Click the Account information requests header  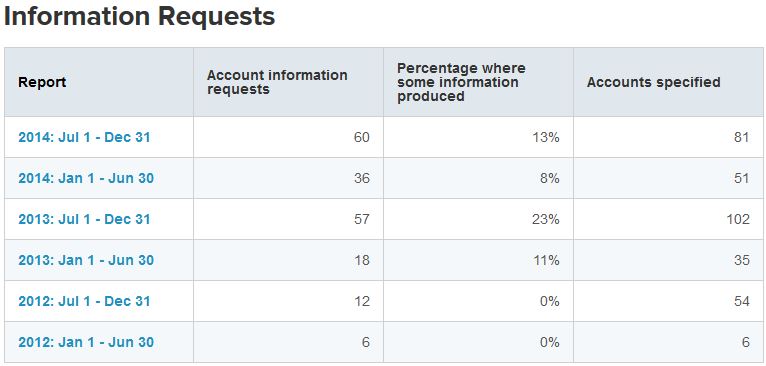click(x=277, y=82)
